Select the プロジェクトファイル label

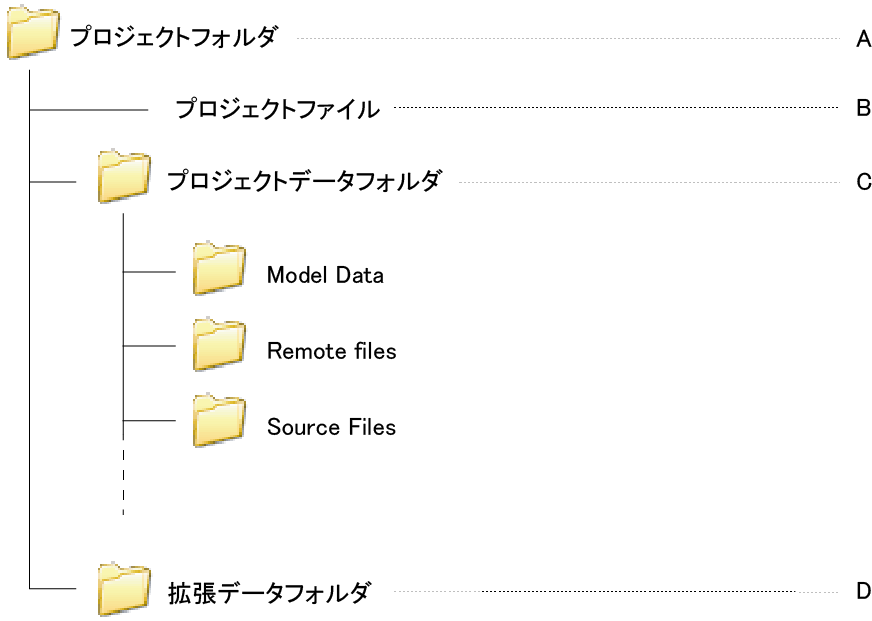click(x=277, y=109)
